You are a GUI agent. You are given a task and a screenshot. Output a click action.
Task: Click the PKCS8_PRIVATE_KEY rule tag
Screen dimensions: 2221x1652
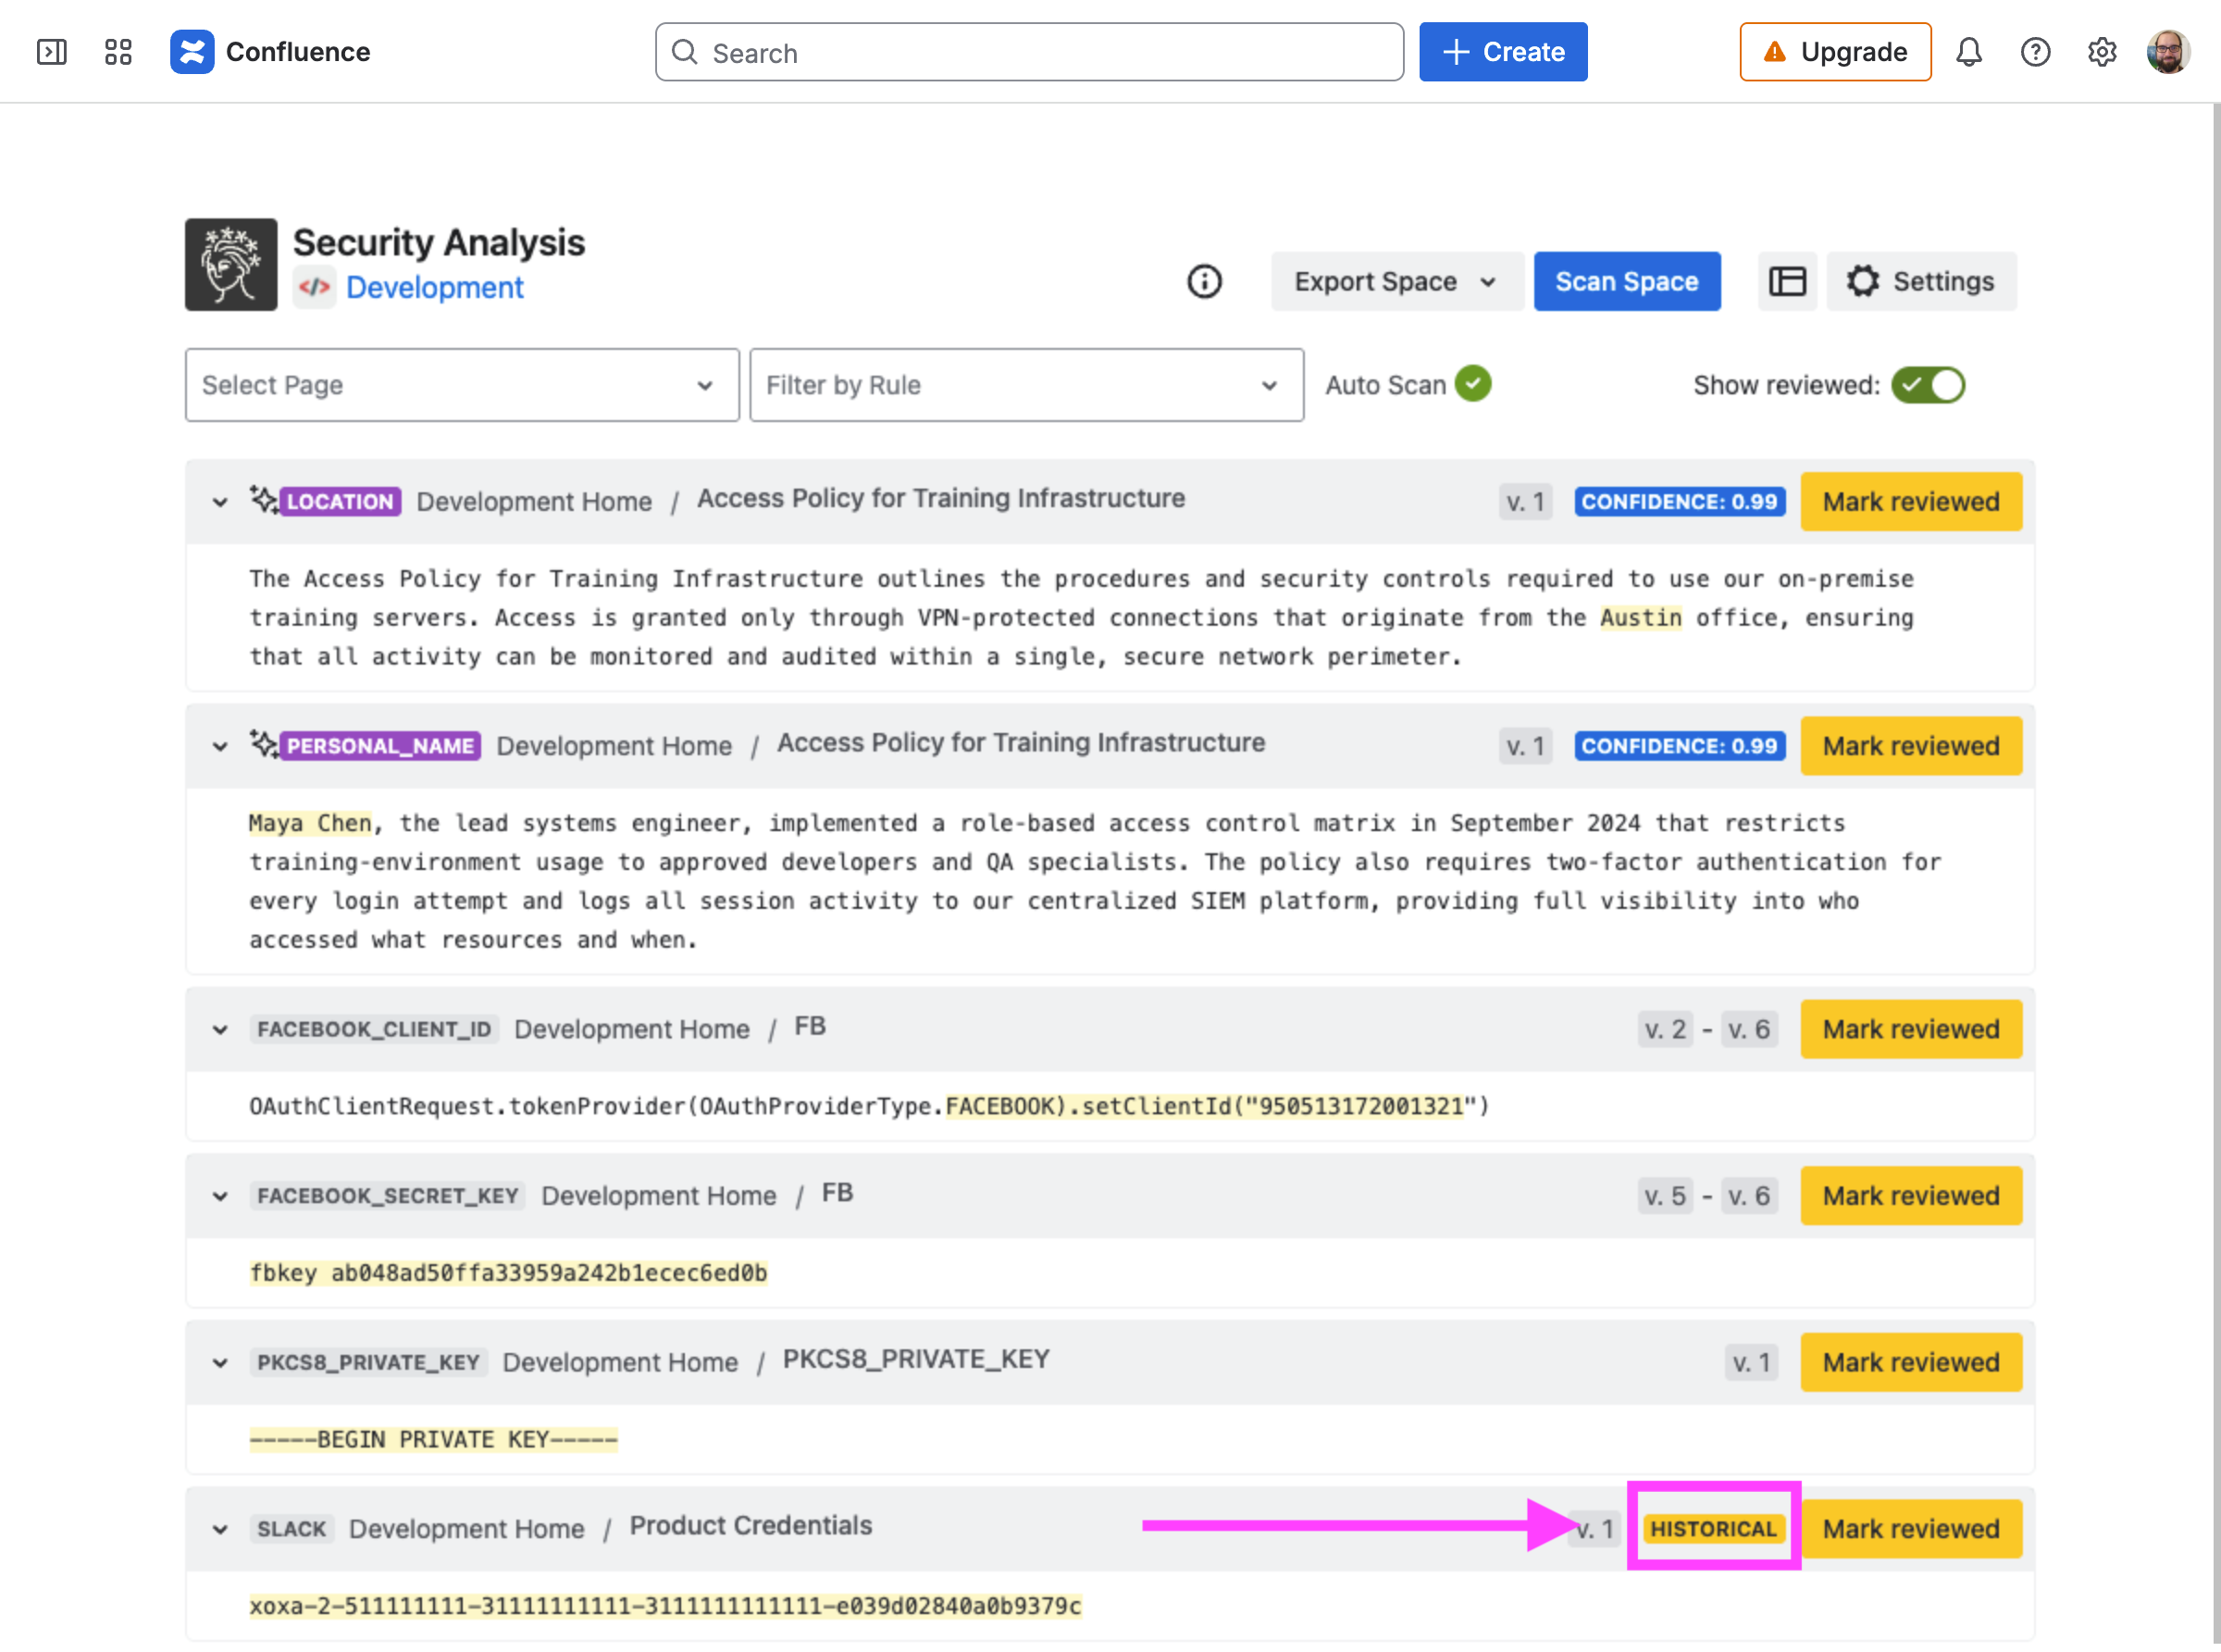click(368, 1362)
